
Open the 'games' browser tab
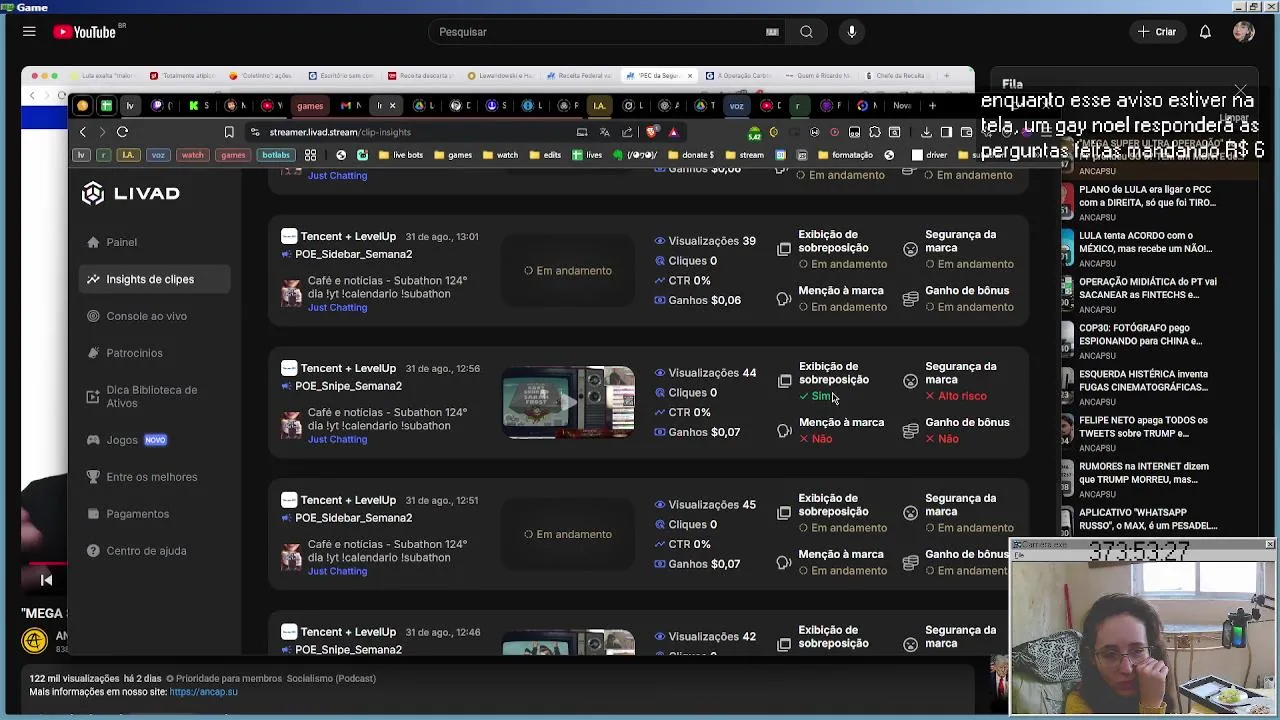pos(310,106)
